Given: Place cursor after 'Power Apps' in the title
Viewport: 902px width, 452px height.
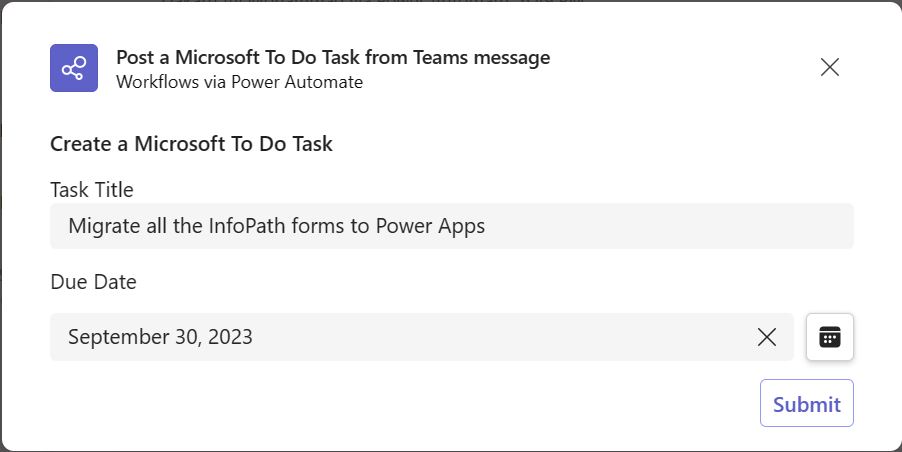Looking at the screenshot, I should [487, 226].
